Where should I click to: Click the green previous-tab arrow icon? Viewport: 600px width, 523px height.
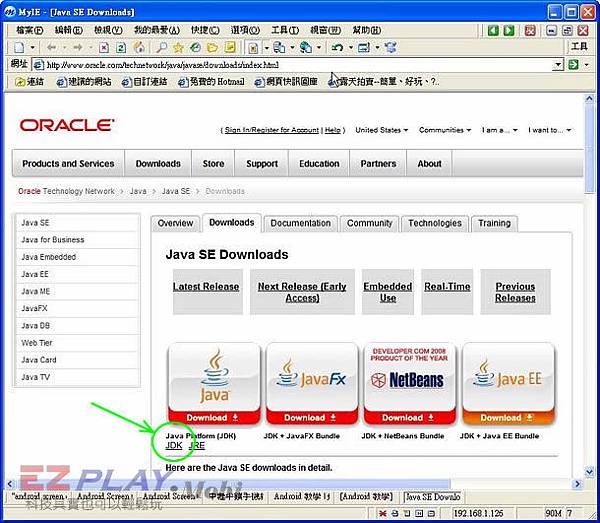tap(493, 30)
